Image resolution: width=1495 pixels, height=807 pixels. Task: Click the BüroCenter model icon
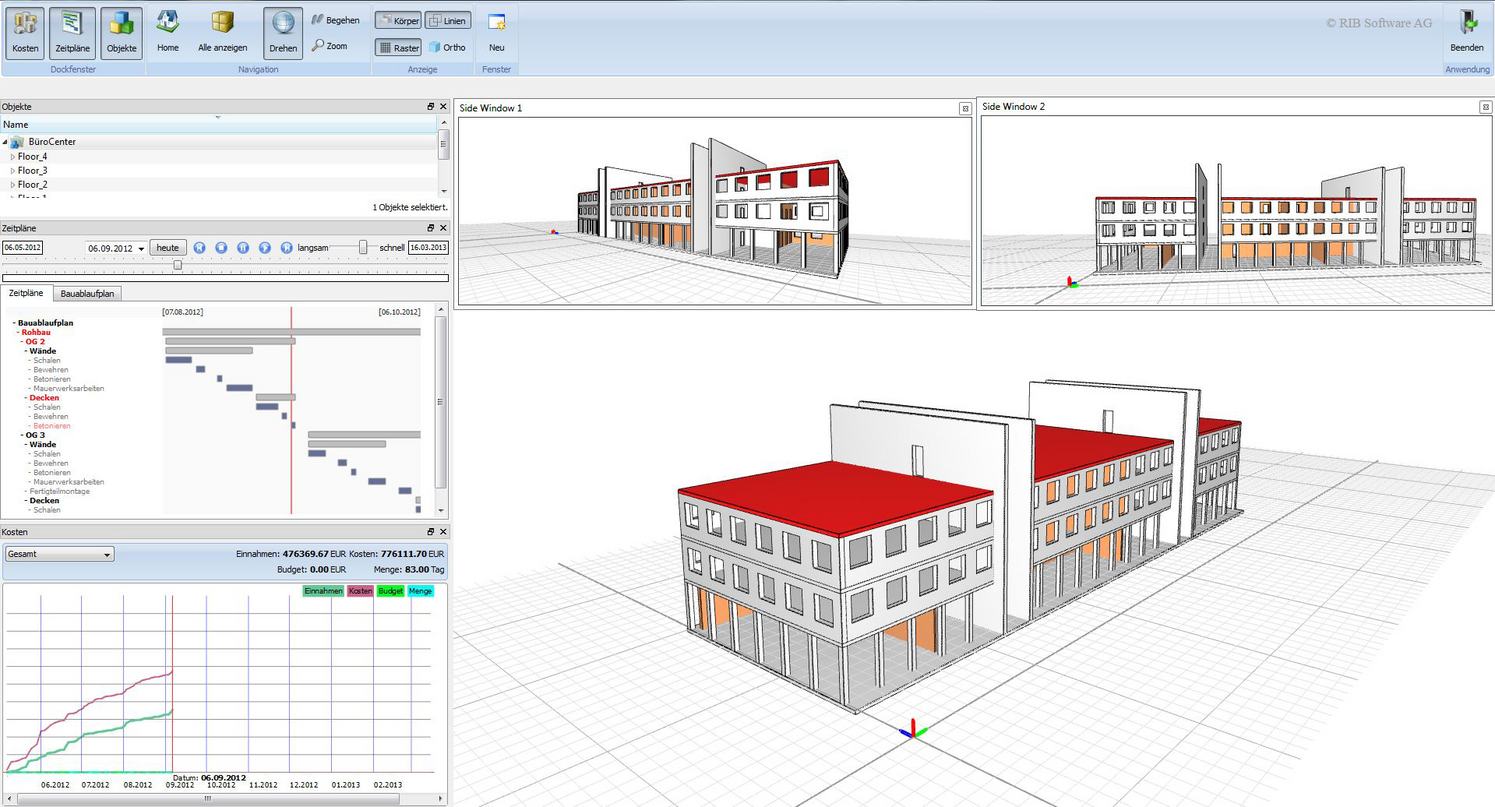pos(17,142)
